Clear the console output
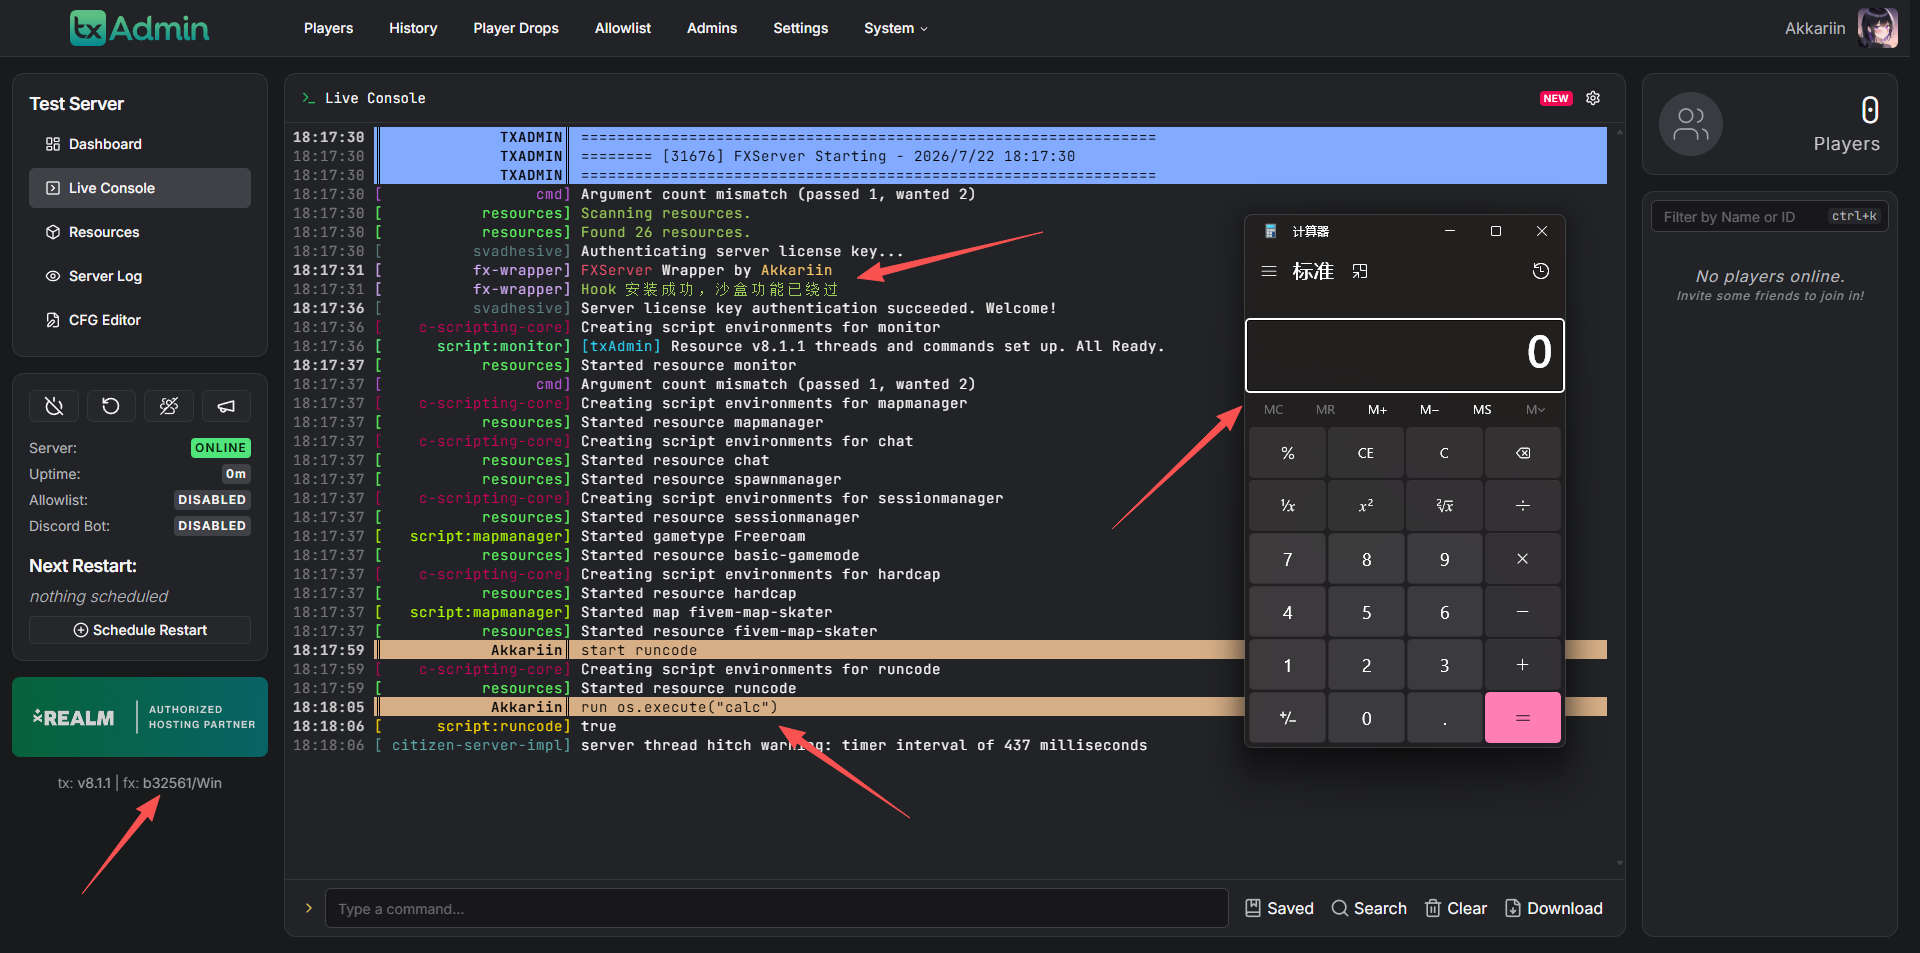The image size is (1920, 953). [1456, 908]
